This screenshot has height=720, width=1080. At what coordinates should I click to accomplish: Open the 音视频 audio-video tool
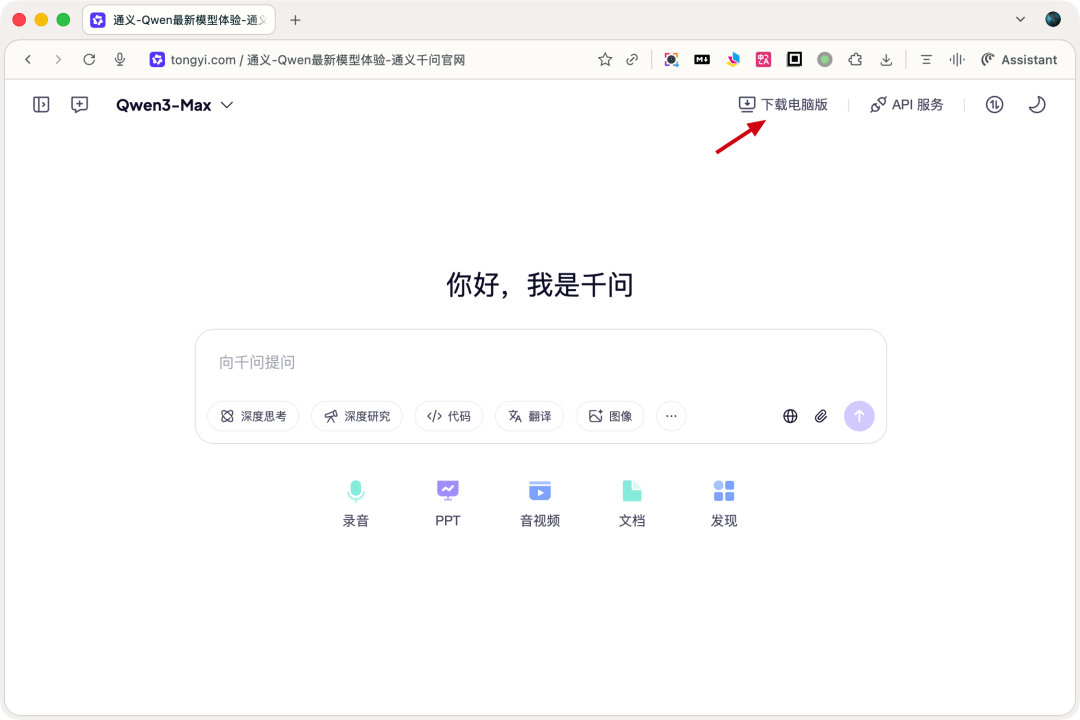(x=539, y=500)
